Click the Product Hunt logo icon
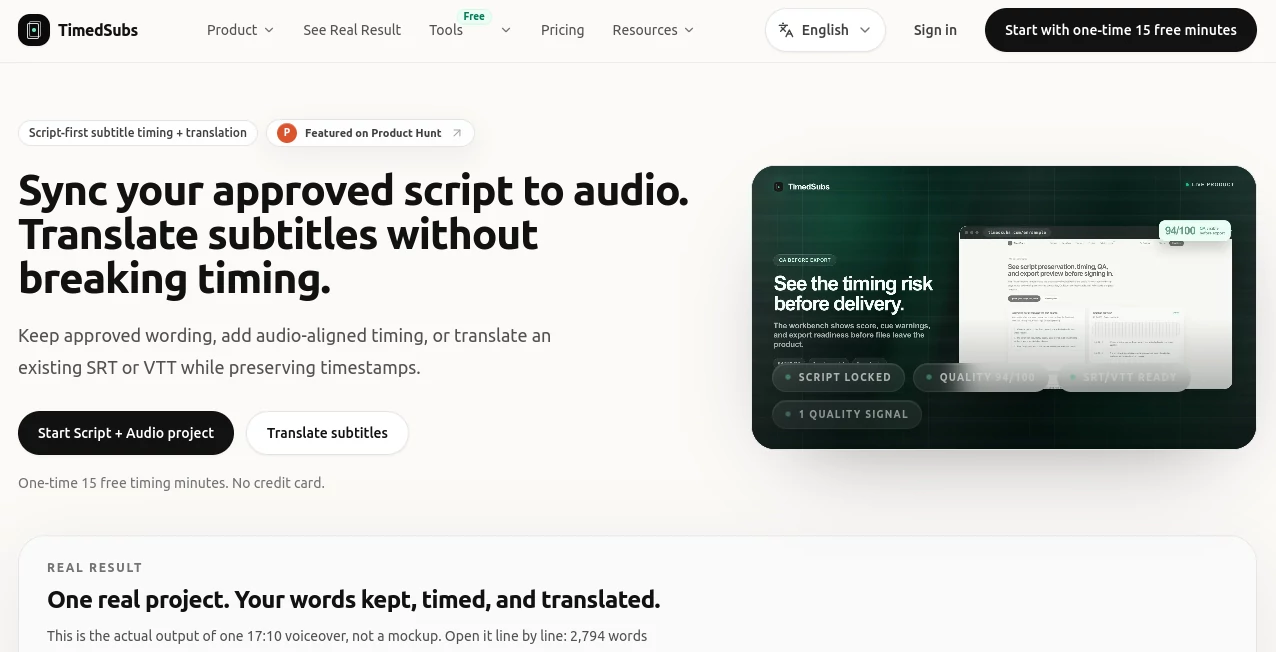 tap(287, 133)
